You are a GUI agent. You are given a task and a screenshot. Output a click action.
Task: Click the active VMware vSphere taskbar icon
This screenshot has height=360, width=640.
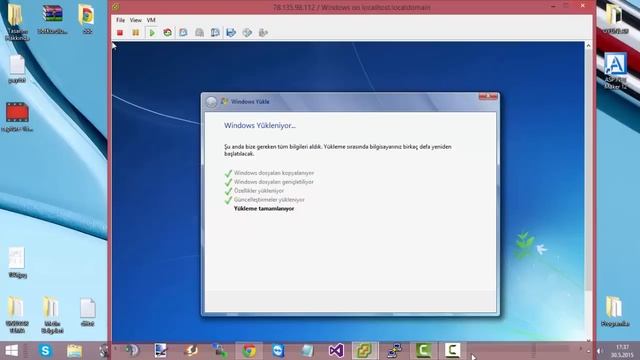pos(365,351)
